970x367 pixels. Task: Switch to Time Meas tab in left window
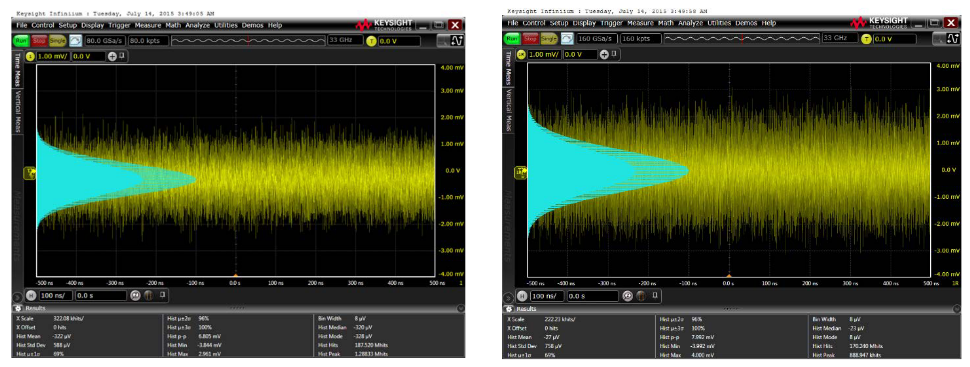[18, 69]
